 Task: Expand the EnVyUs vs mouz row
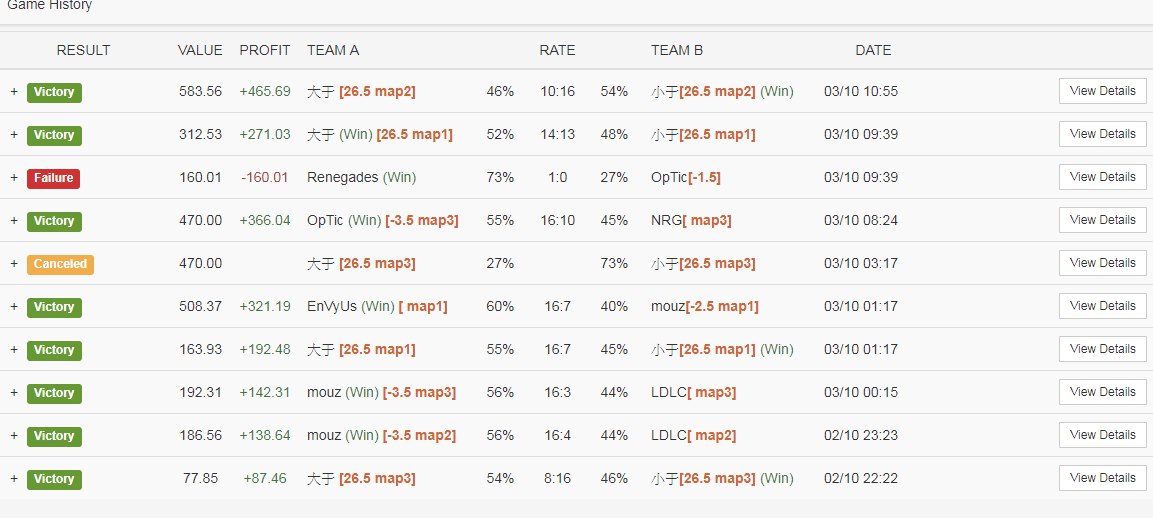pyautogui.click(x=14, y=307)
